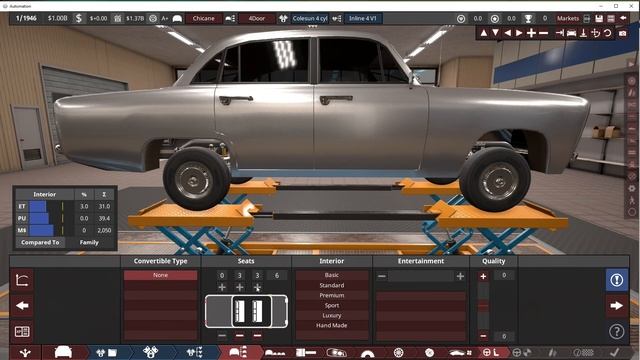Click the Interior stats panel header
This screenshot has height=360, width=640.
tap(44, 194)
